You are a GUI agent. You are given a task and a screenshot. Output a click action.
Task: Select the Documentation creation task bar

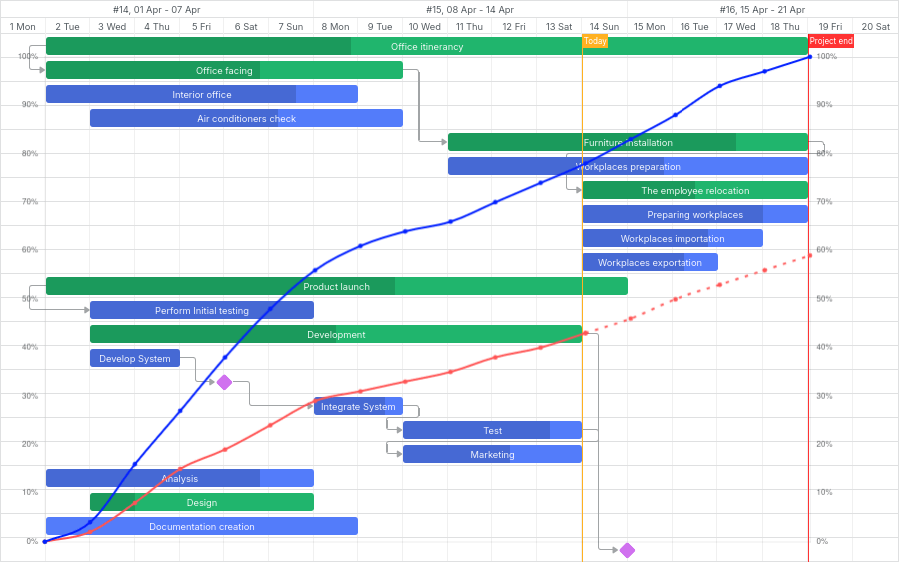coord(201,526)
